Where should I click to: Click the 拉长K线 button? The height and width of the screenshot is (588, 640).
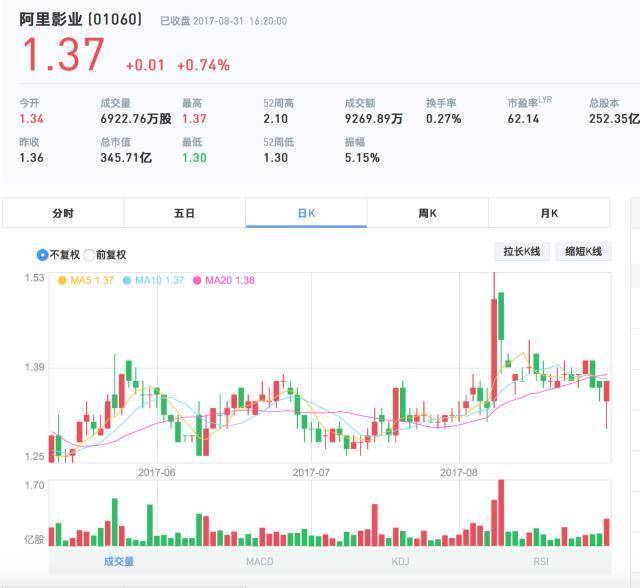522,251
